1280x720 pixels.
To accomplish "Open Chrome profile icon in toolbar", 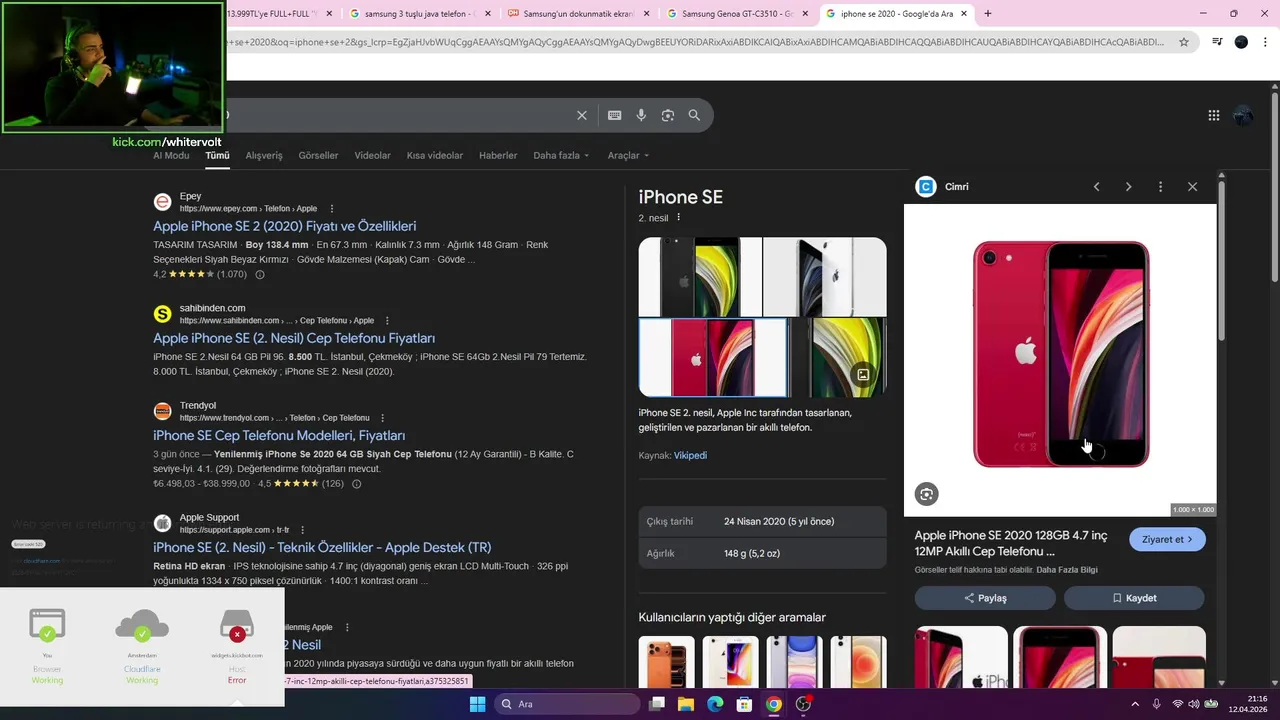I will click(x=1241, y=42).
